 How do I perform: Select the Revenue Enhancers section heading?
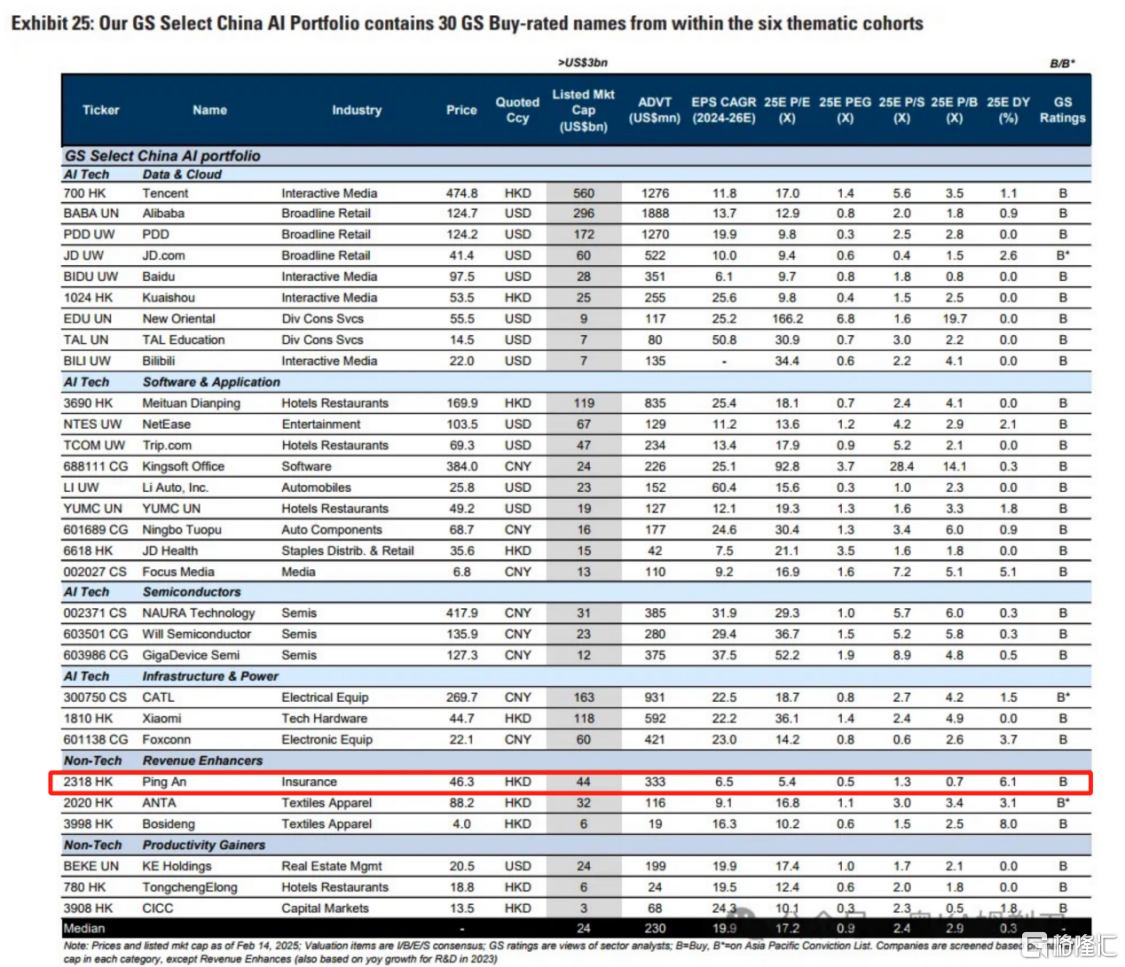203,760
